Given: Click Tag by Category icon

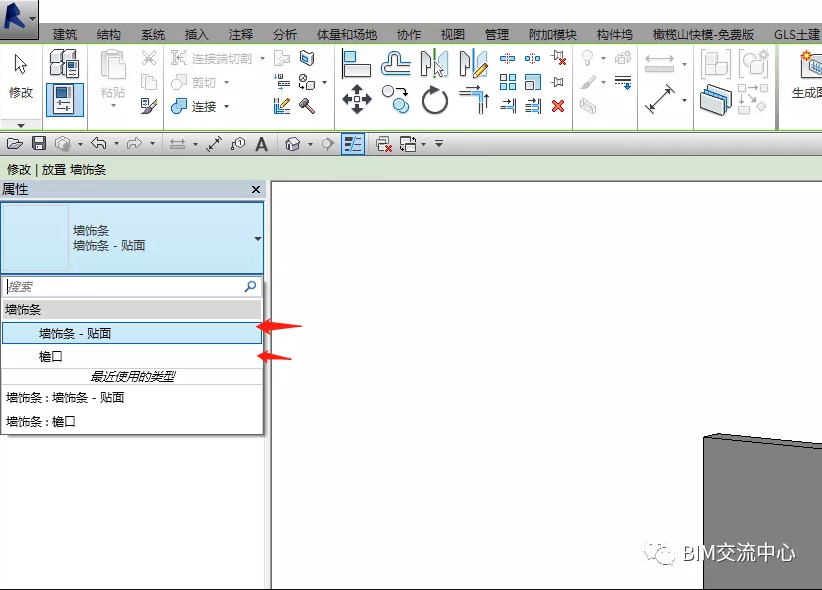Looking at the screenshot, I should tap(238, 144).
